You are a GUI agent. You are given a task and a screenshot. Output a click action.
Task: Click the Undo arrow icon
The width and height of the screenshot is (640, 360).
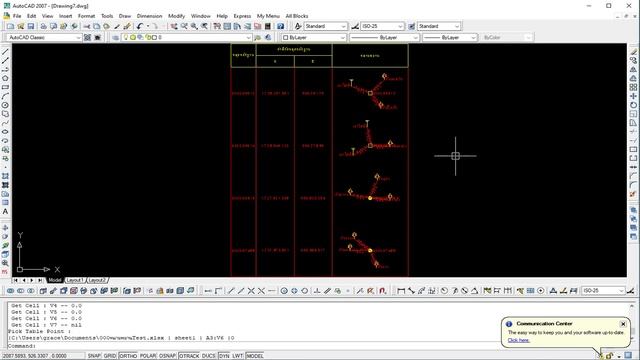coord(140,26)
